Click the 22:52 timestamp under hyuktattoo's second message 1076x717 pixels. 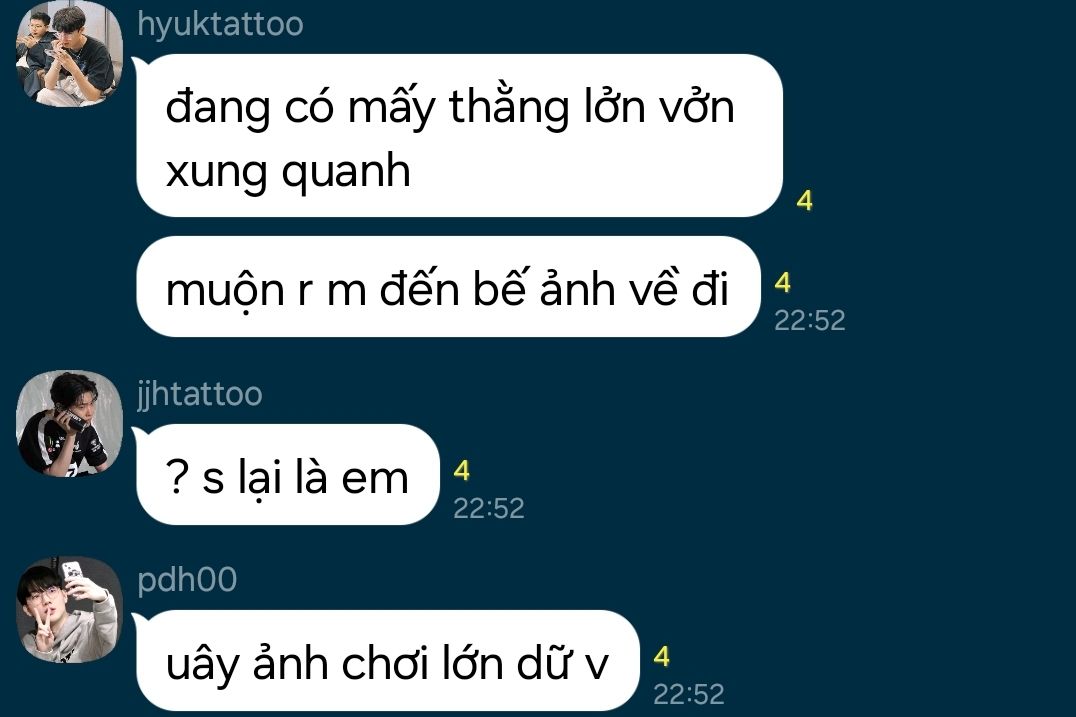pos(810,320)
